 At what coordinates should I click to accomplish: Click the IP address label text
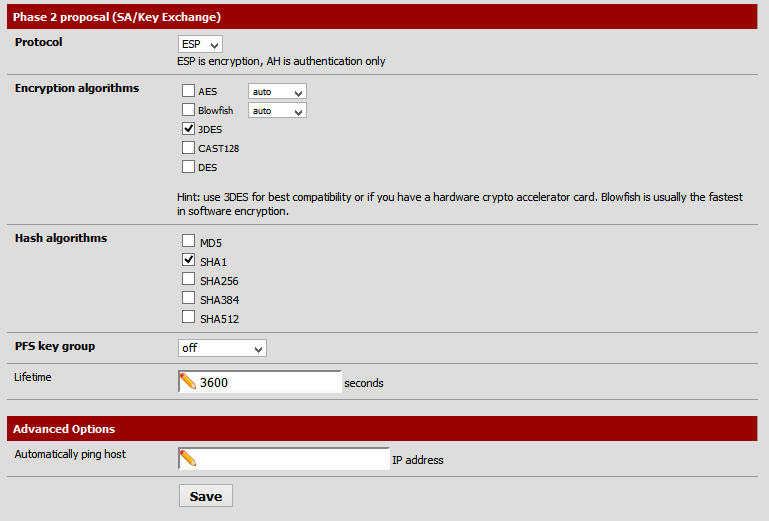(418, 460)
